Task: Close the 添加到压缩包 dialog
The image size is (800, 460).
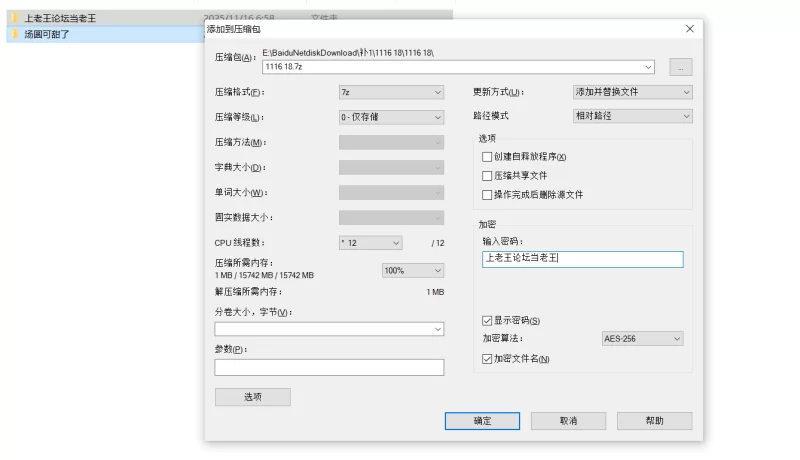Action: tap(690, 29)
